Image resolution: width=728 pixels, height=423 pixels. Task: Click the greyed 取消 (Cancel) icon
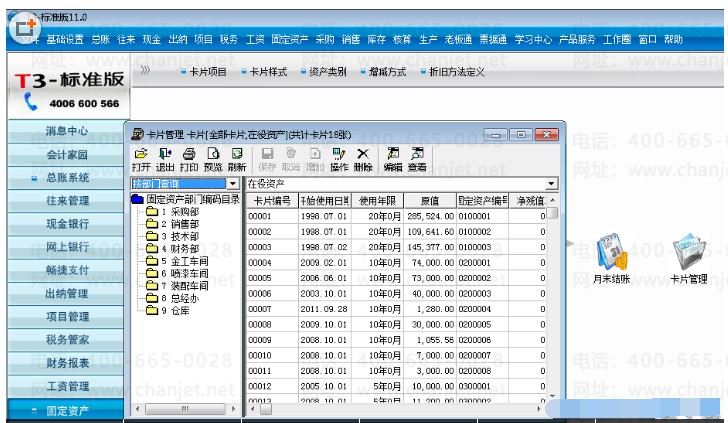291,159
